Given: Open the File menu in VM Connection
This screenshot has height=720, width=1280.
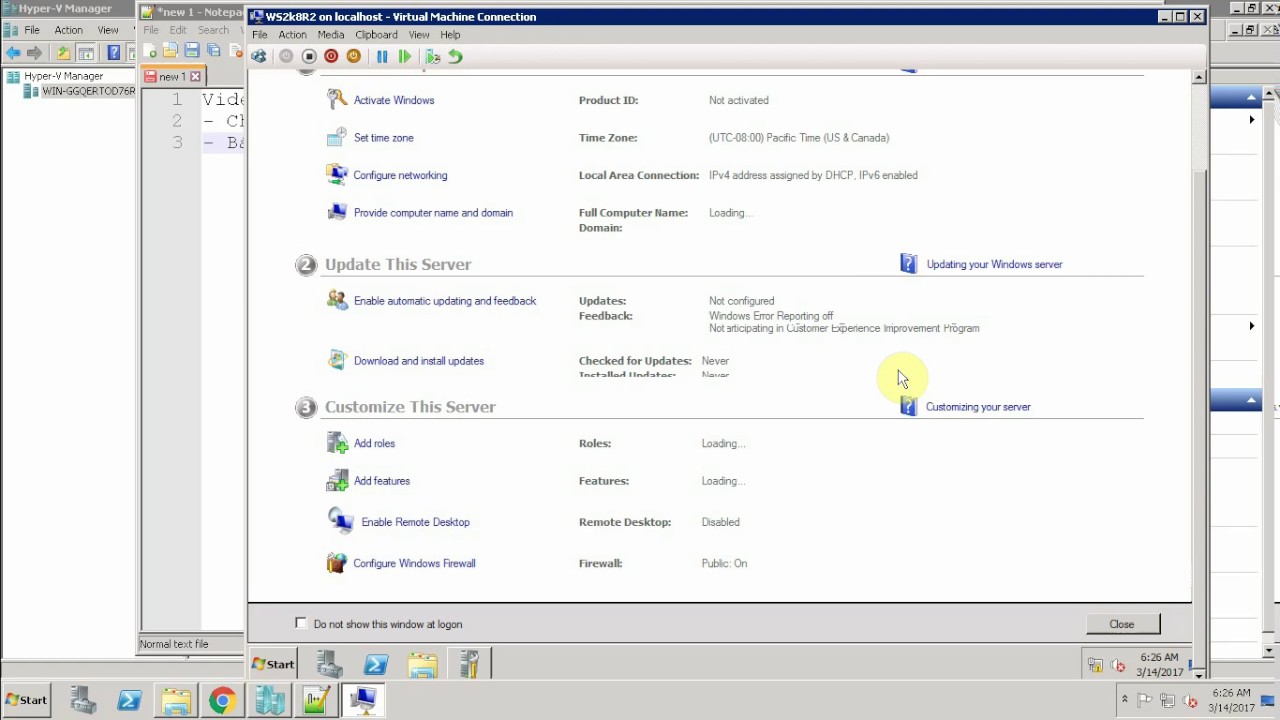Looking at the screenshot, I should tap(259, 35).
